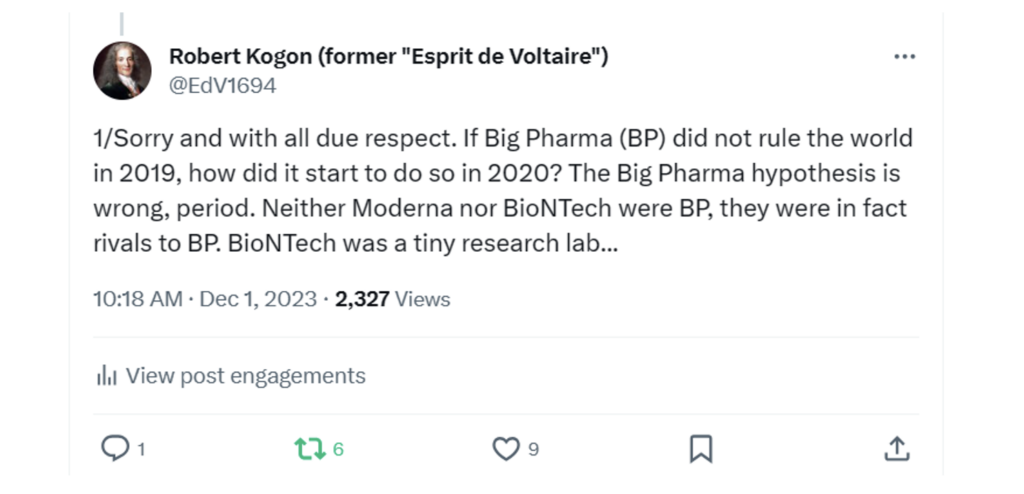Viewport: 1024px width, 494px height.
Task: Open Robert Kogon's display name link
Action: (x=388, y=56)
